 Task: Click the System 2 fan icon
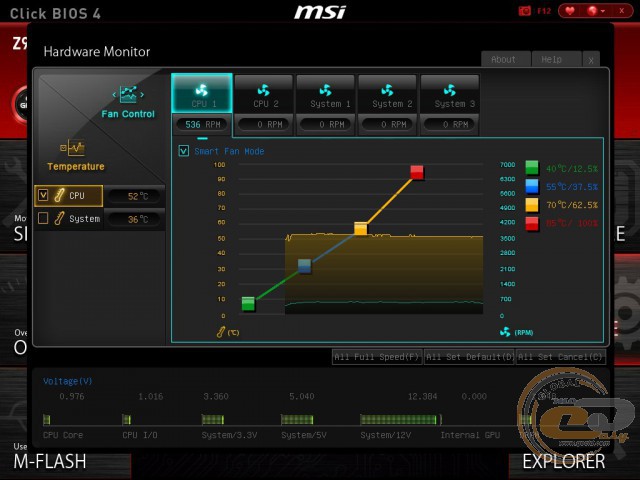coord(387,90)
